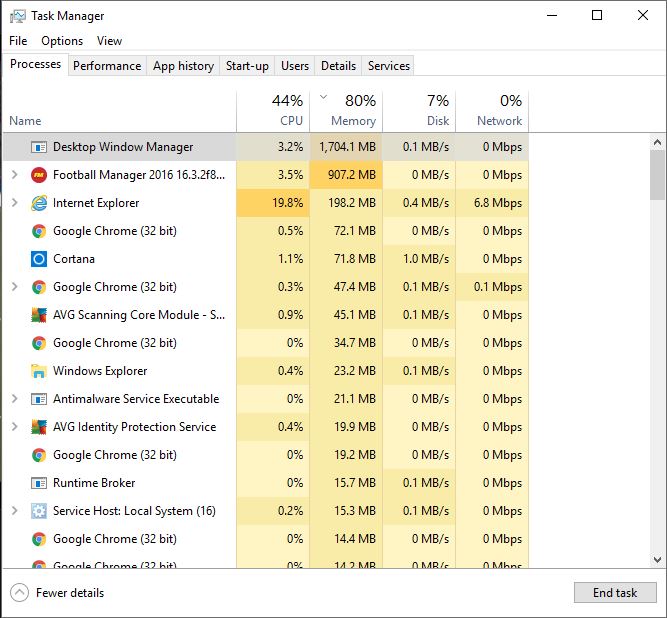
Task: Click the End task button
Action: click(615, 592)
